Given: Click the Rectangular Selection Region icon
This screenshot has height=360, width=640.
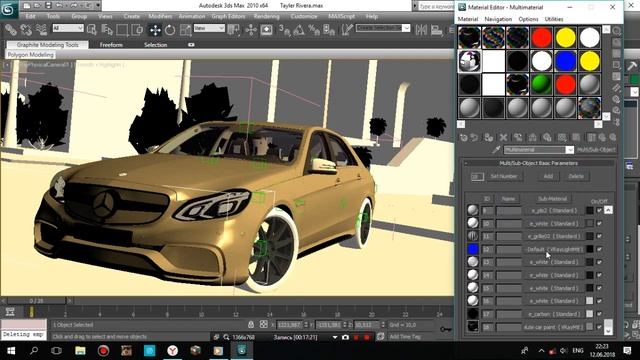Looking at the screenshot, I should coord(122,30).
